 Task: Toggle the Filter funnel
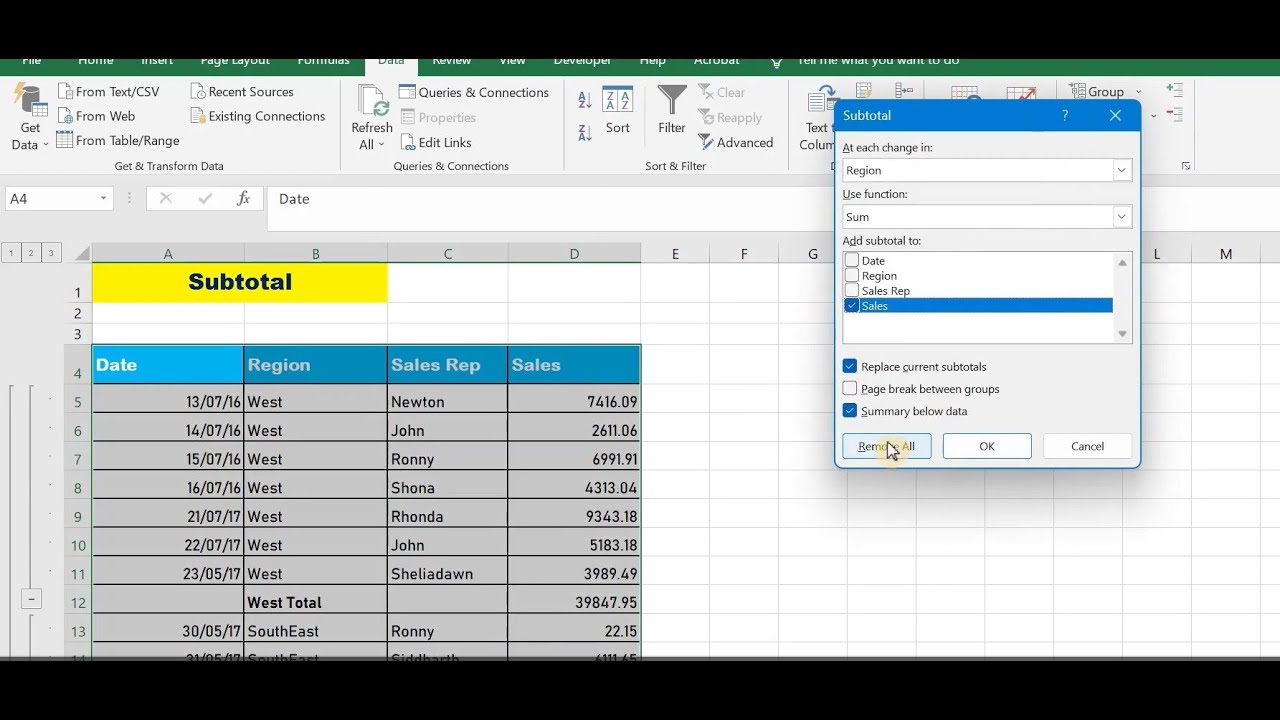[672, 110]
